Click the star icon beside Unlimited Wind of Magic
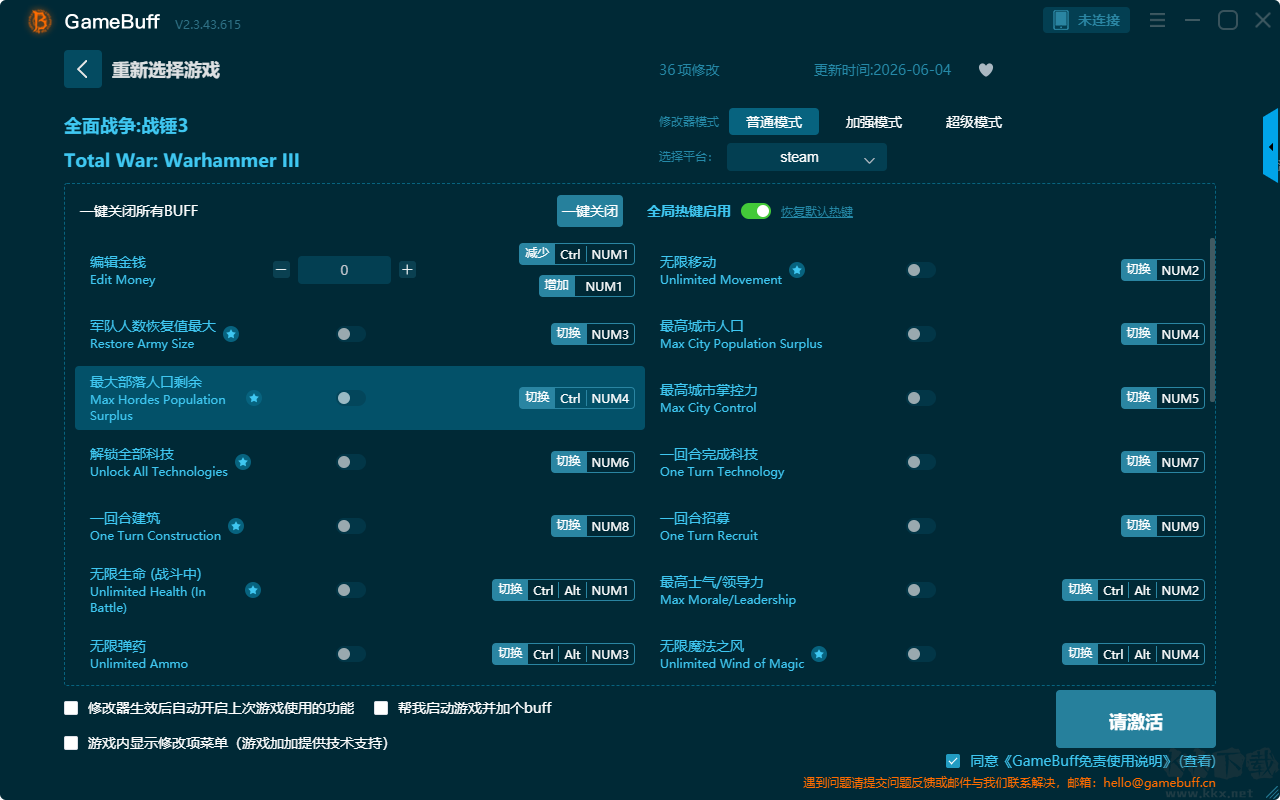 (x=819, y=654)
